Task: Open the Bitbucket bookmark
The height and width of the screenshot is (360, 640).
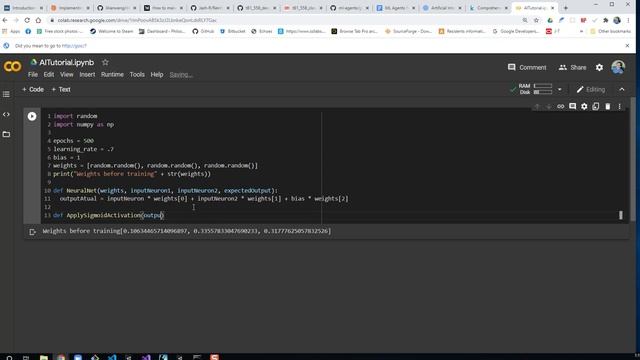Action: [x=232, y=31]
